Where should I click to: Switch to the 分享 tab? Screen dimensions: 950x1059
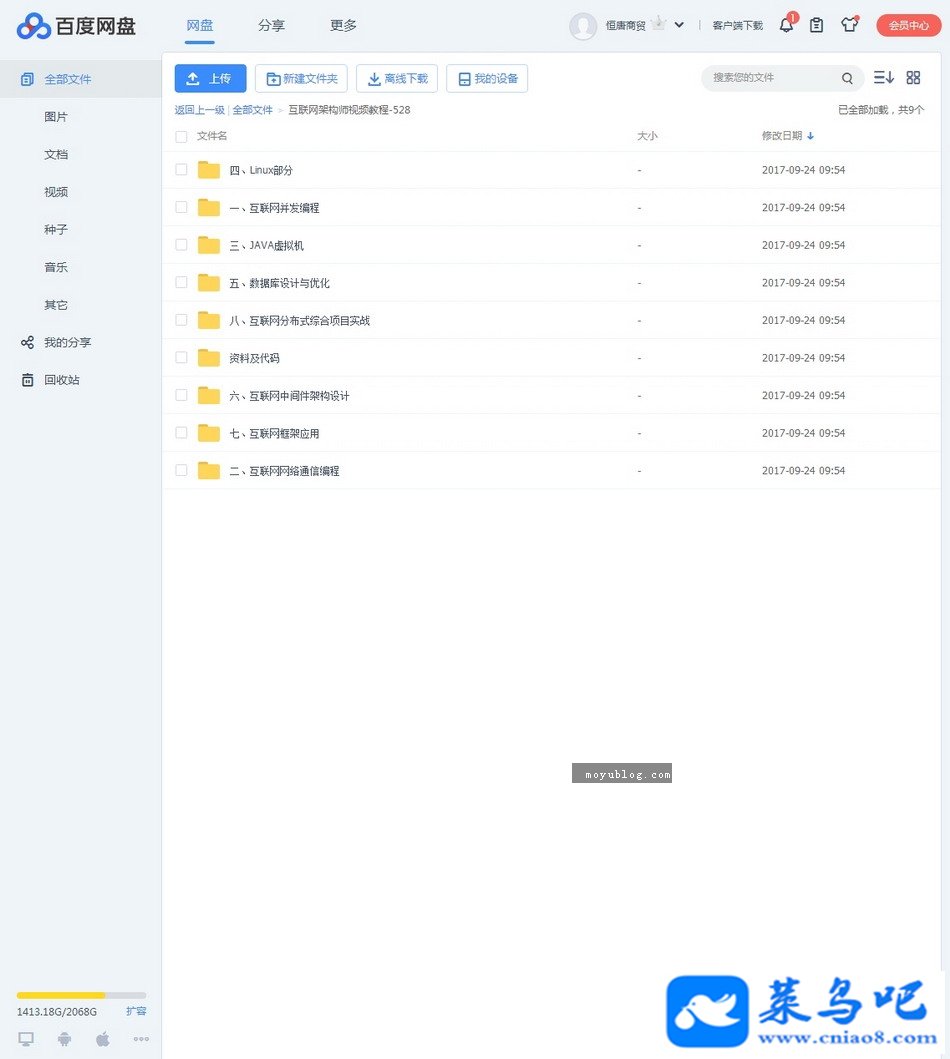pyautogui.click(x=271, y=25)
